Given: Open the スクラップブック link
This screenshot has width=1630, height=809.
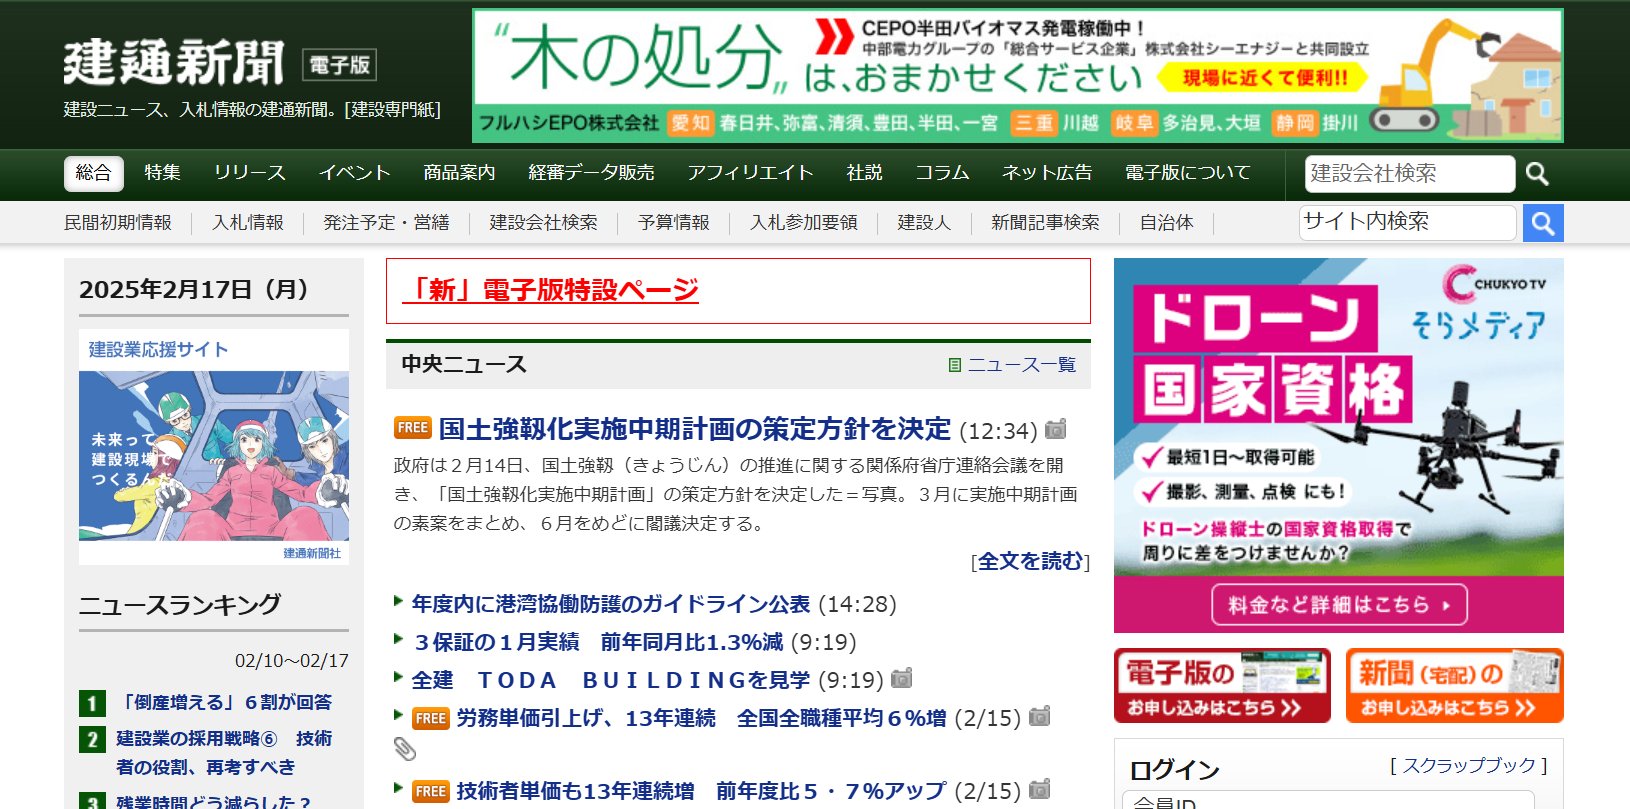Looking at the screenshot, I should point(1469,766).
